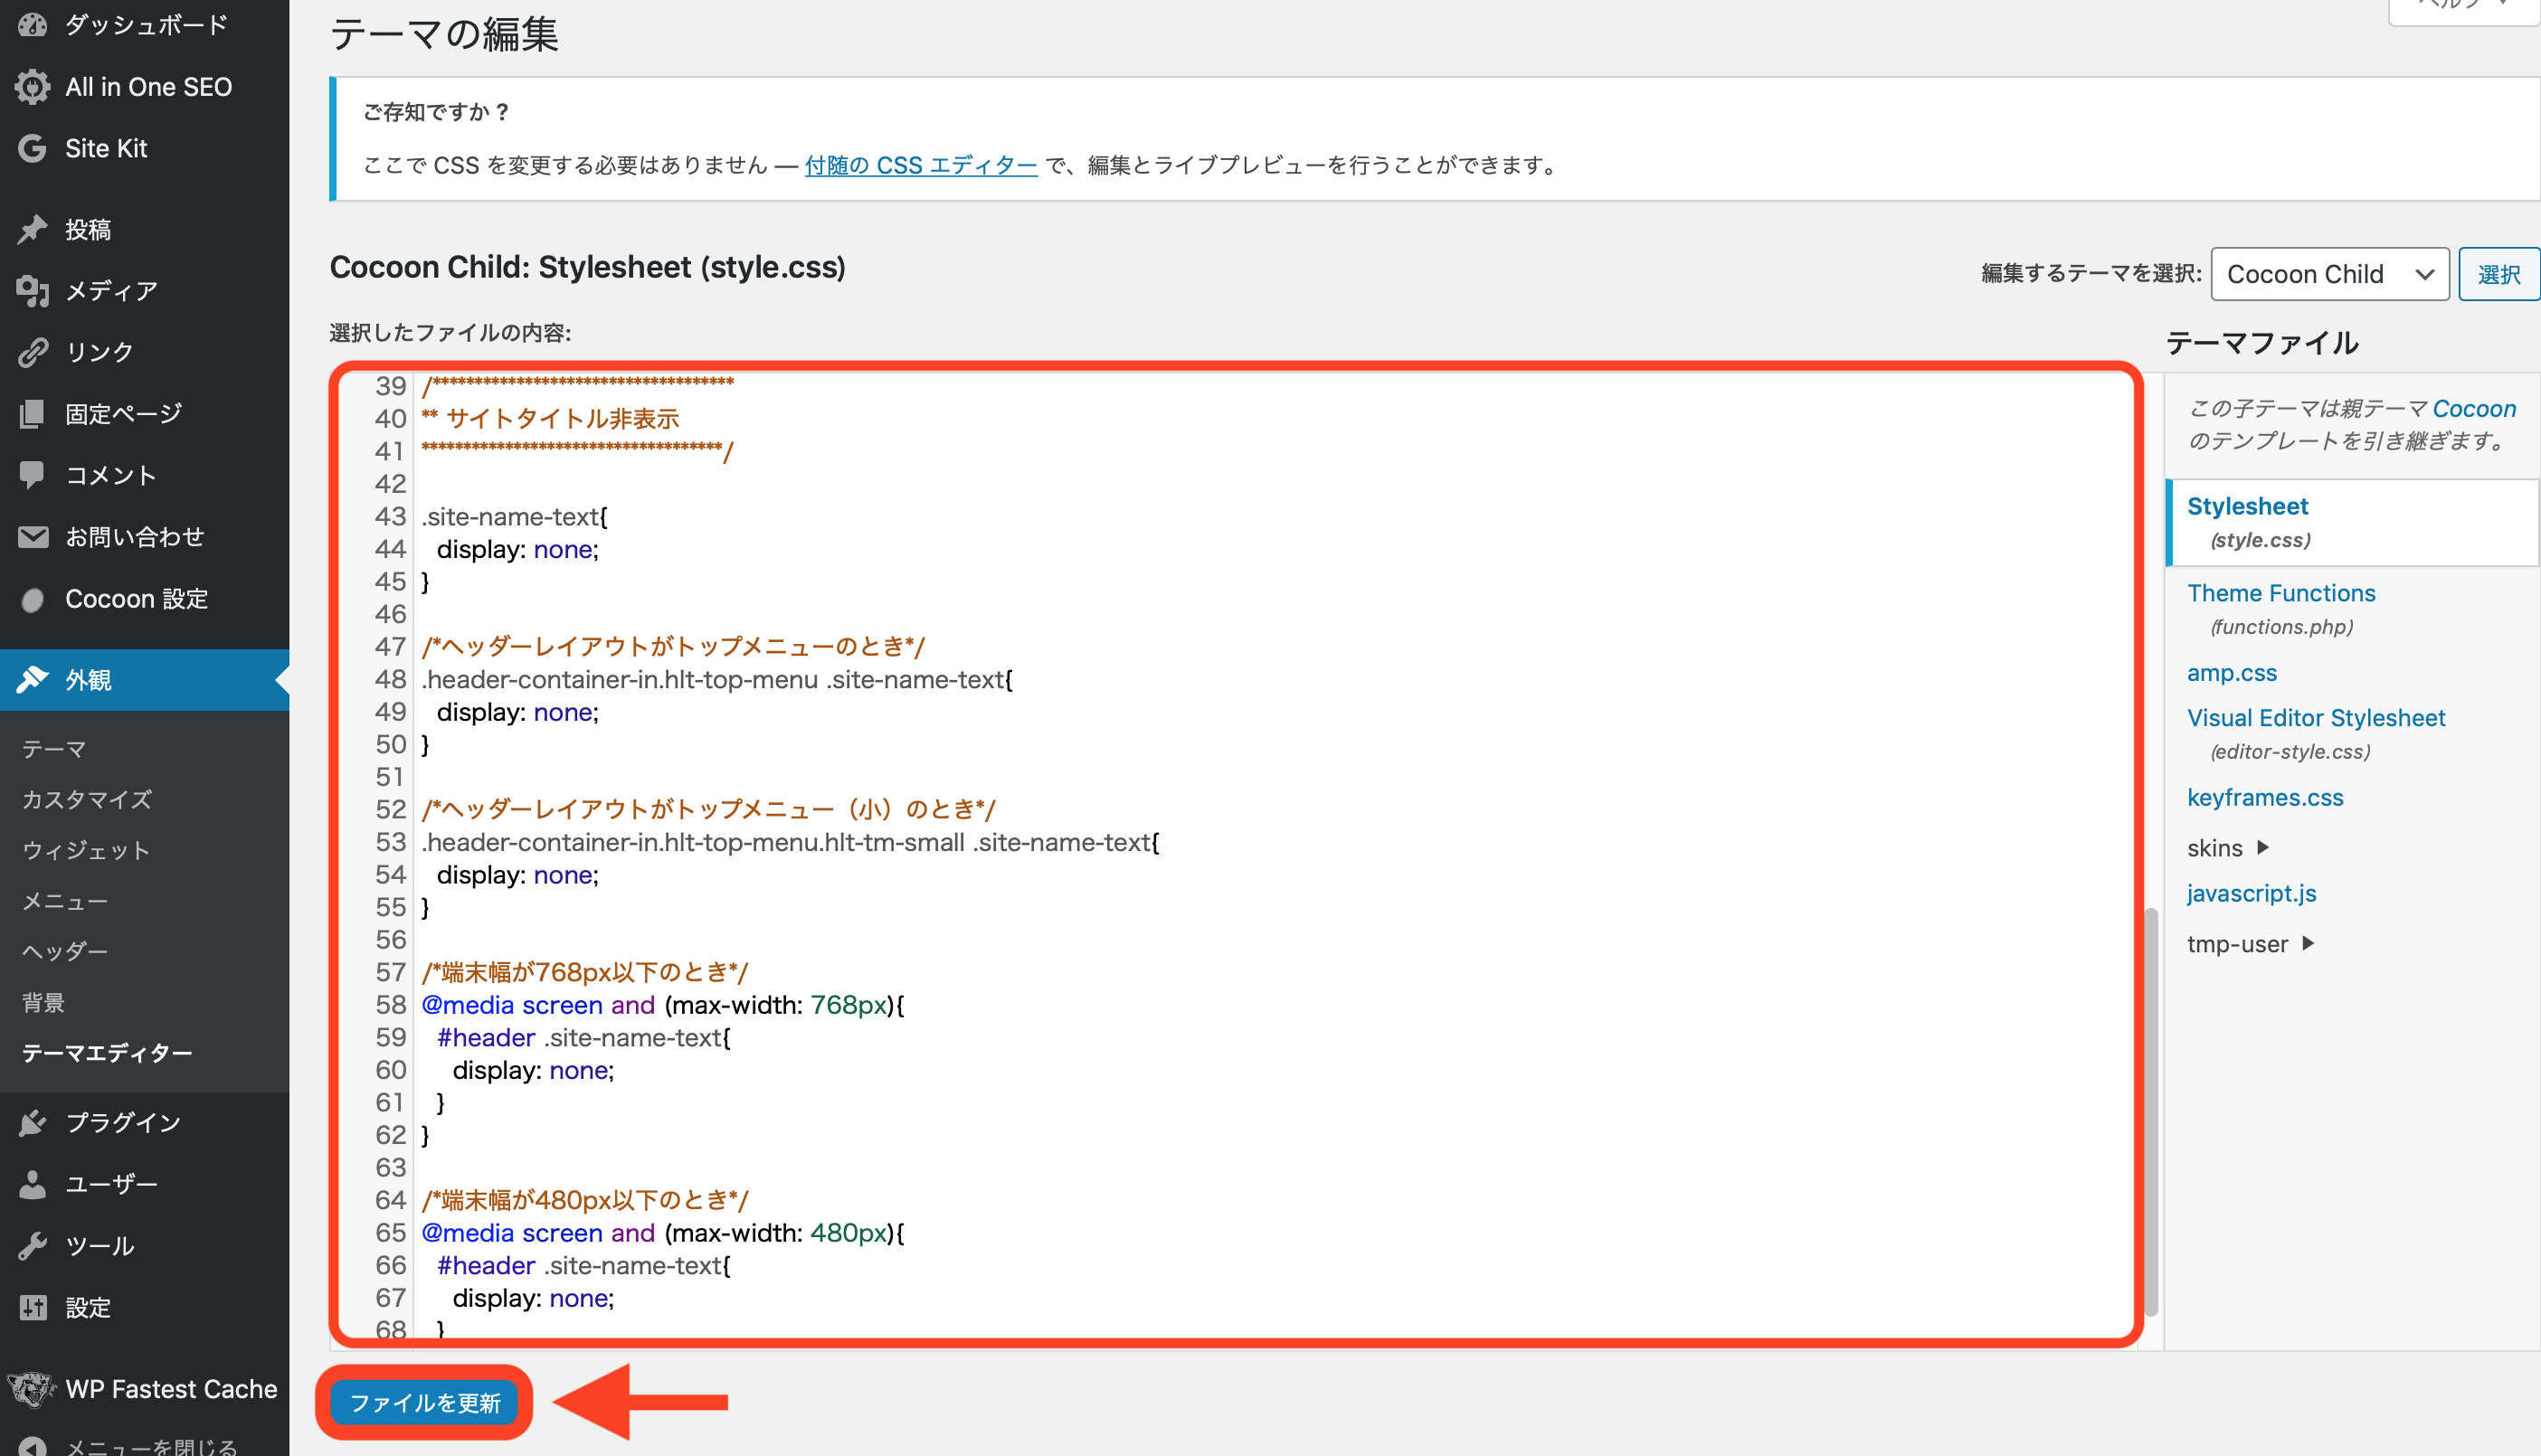Go to テーマ under 外観

(54, 749)
